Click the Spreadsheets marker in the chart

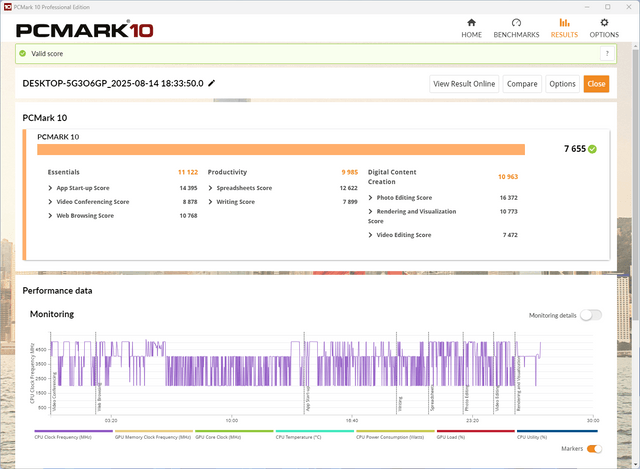[432, 399]
